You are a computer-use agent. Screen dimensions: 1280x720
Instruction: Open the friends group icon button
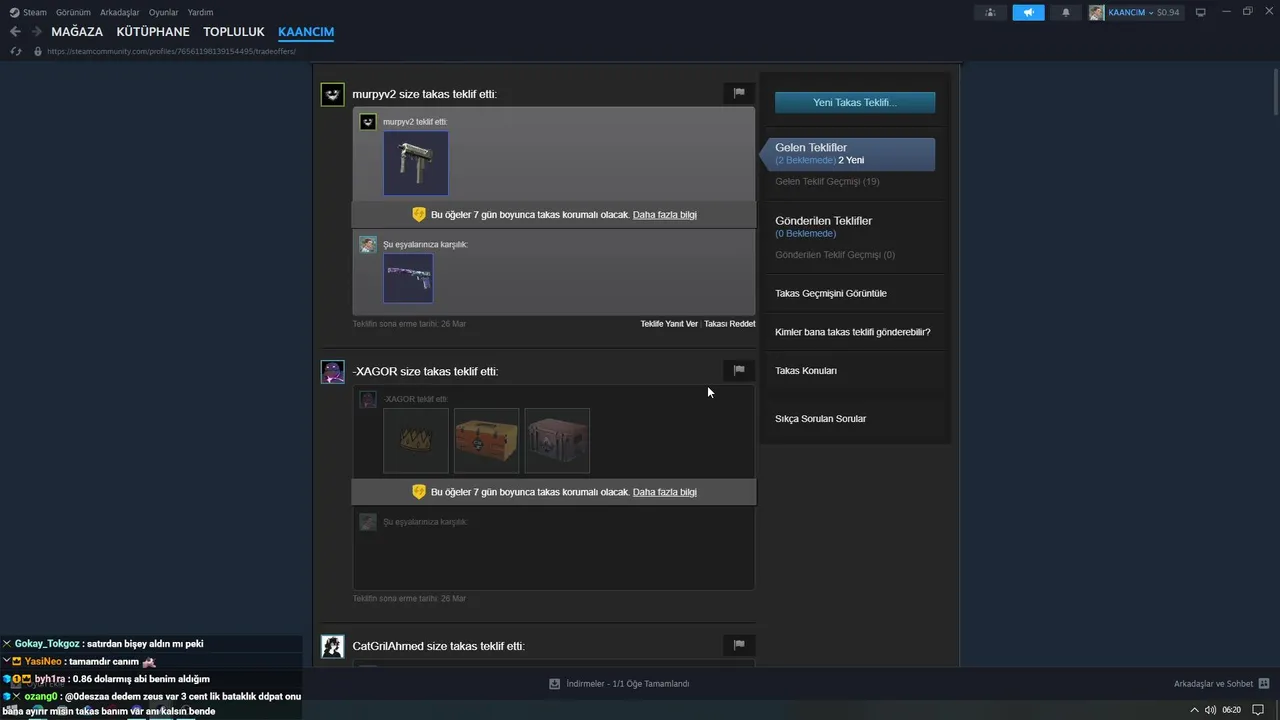[990, 12]
